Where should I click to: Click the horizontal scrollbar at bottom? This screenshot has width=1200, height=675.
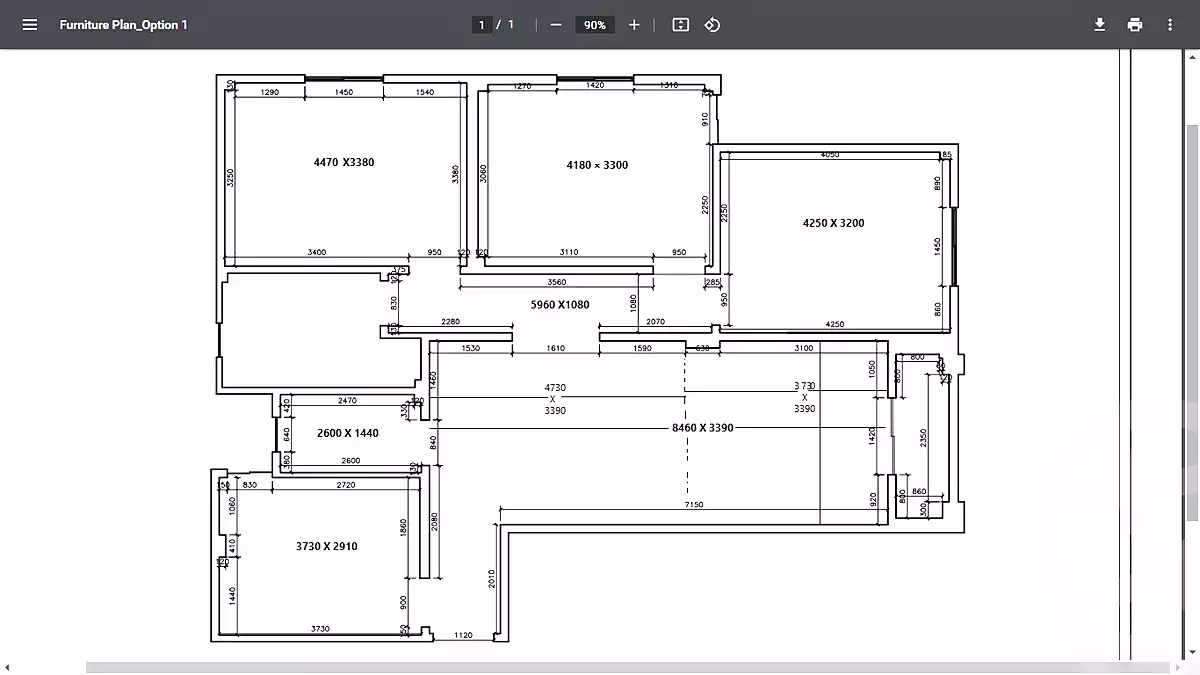(x=600, y=667)
